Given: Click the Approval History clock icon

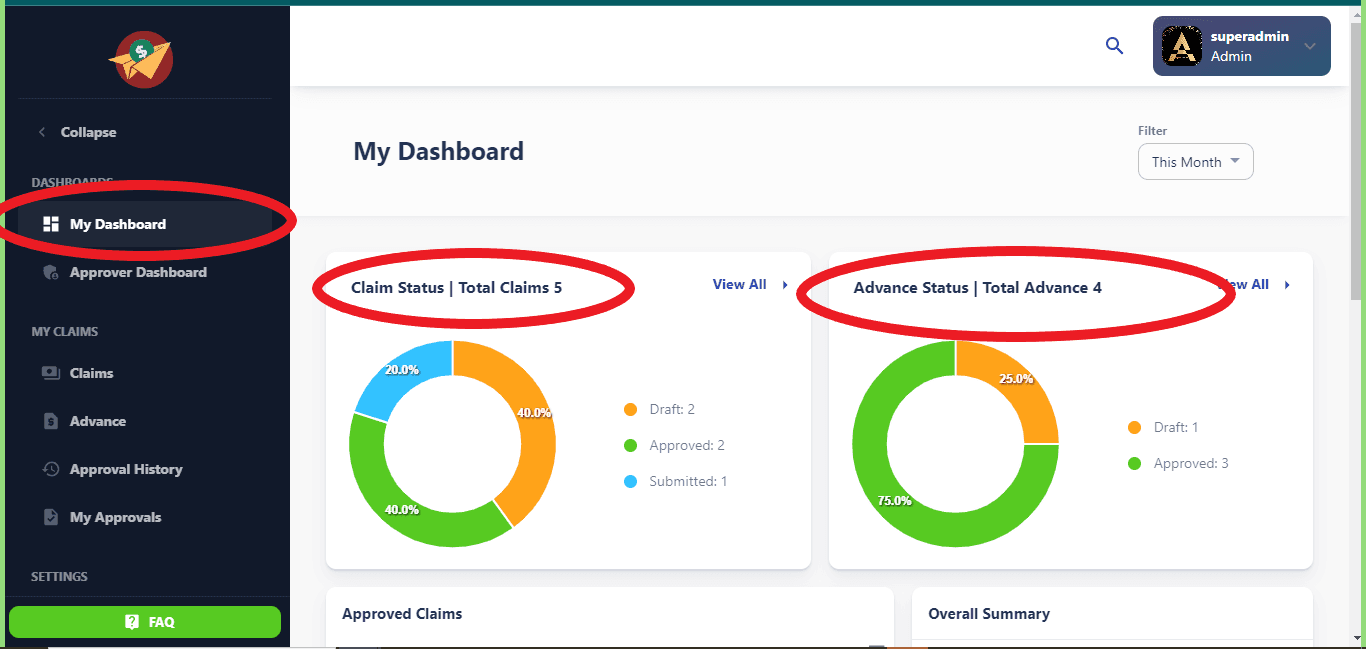Looking at the screenshot, I should (x=51, y=469).
